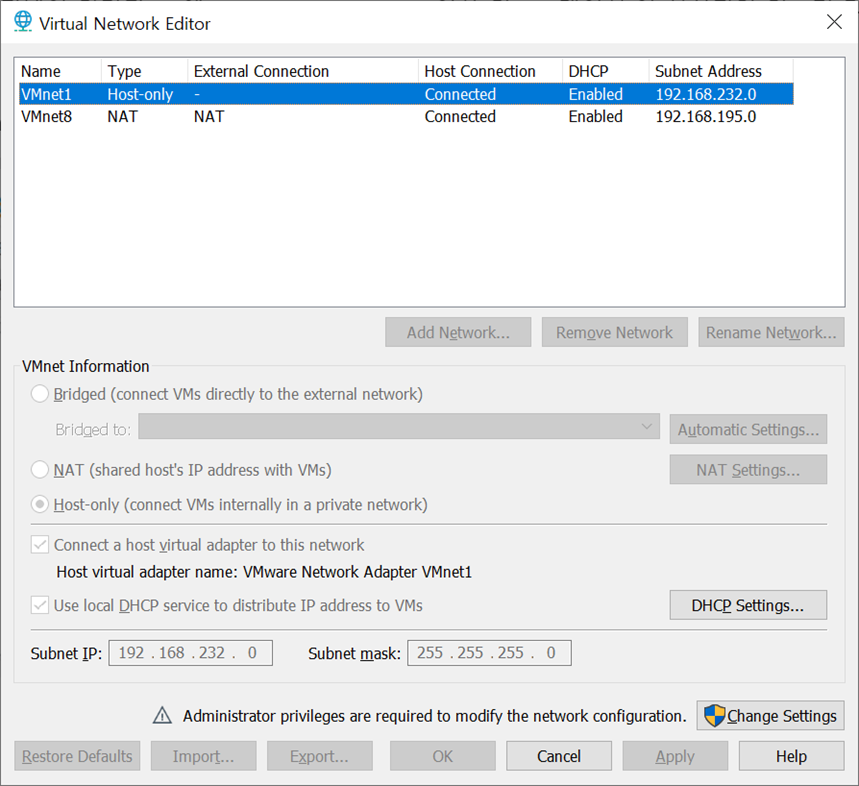
Task: Click Add Network button
Action: click(x=458, y=332)
